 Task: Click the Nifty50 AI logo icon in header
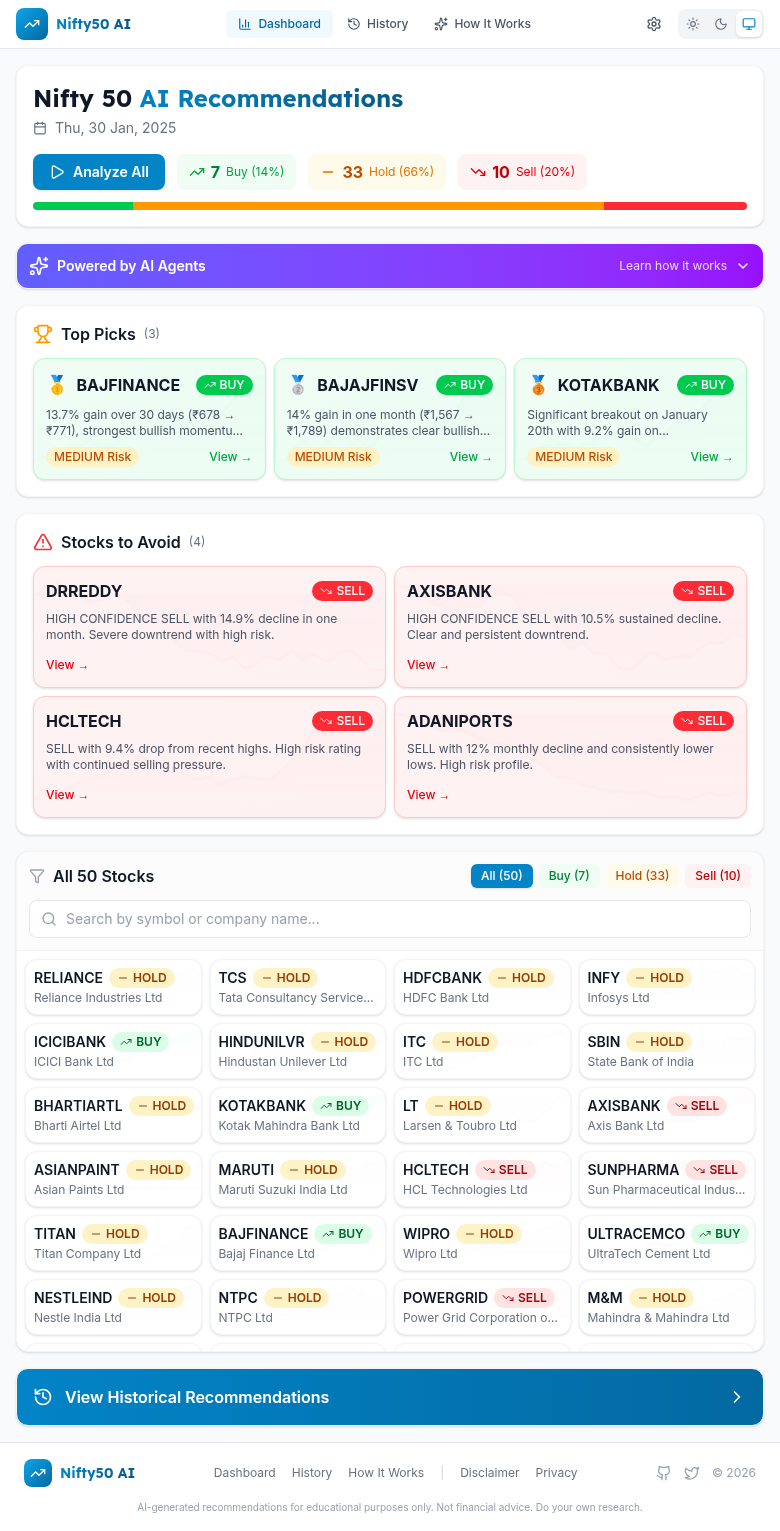point(32,24)
